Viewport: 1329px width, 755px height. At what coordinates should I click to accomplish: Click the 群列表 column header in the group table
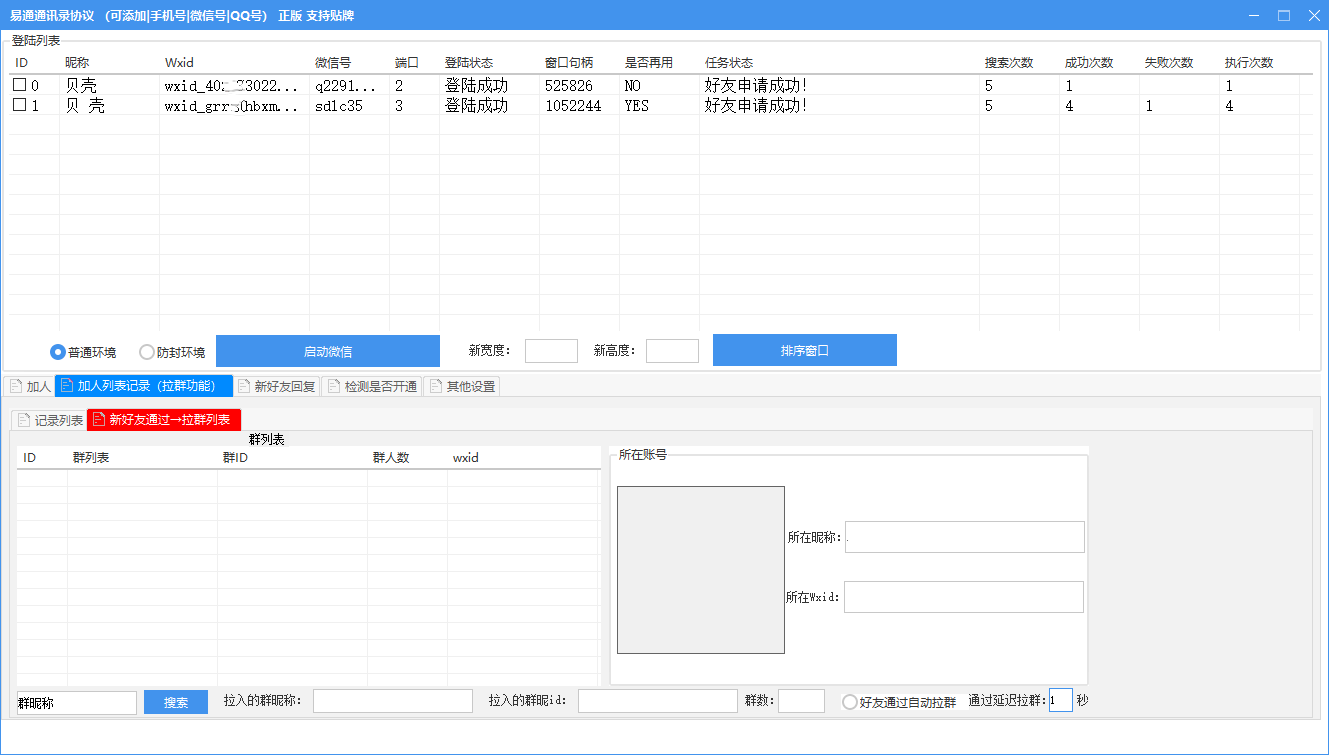coord(91,458)
